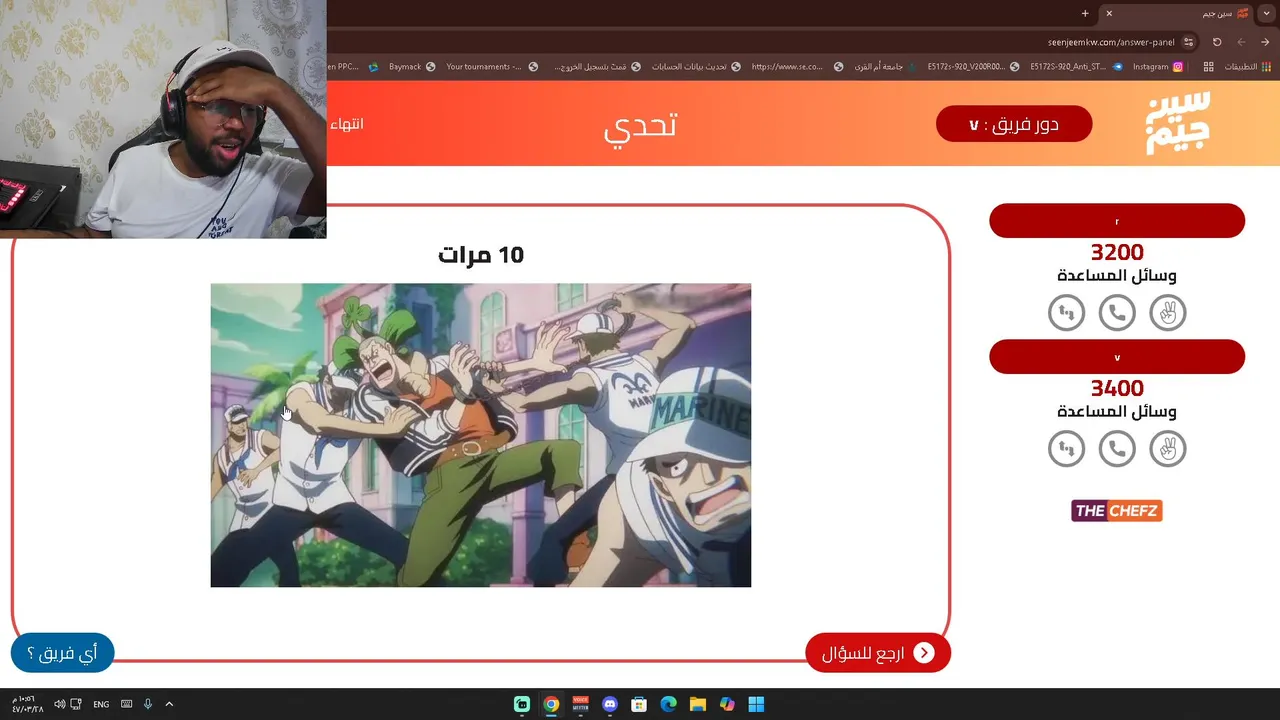1280x720 pixels.
Task: Open the تحديث بيانات الحسابات bookmark
Action: pos(696,67)
